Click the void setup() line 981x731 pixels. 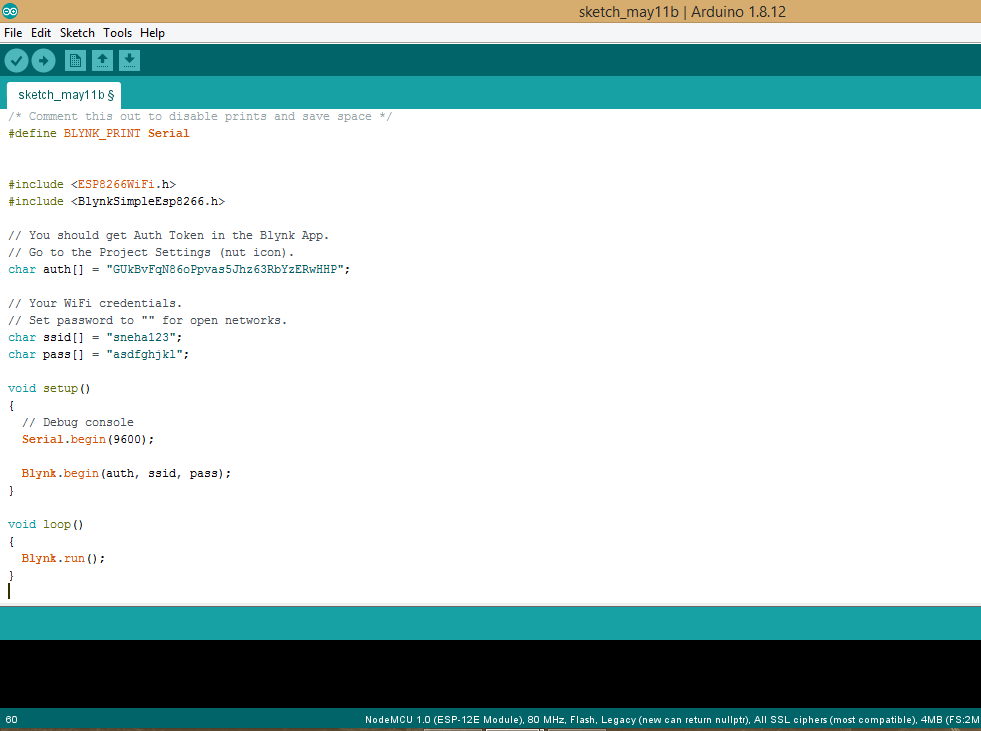tap(49, 389)
